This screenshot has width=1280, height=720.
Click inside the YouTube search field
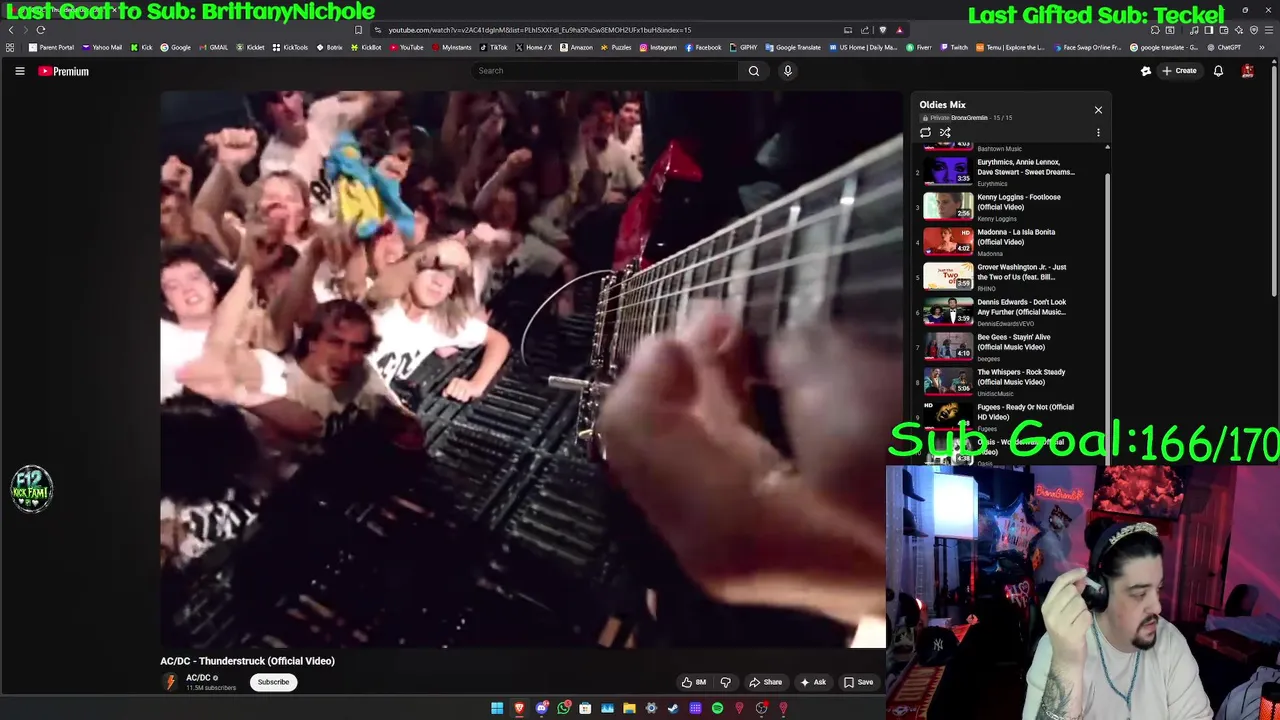pyautogui.click(x=605, y=71)
